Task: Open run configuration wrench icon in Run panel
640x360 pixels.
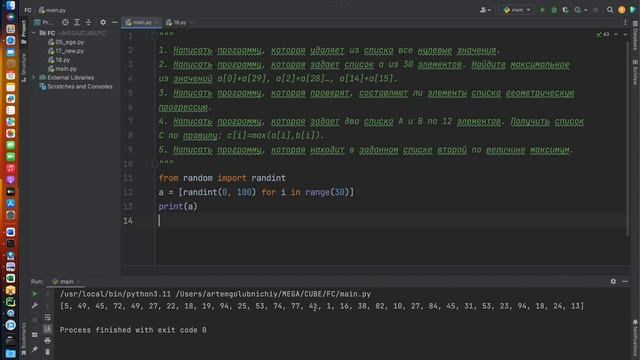Action: (35, 305)
